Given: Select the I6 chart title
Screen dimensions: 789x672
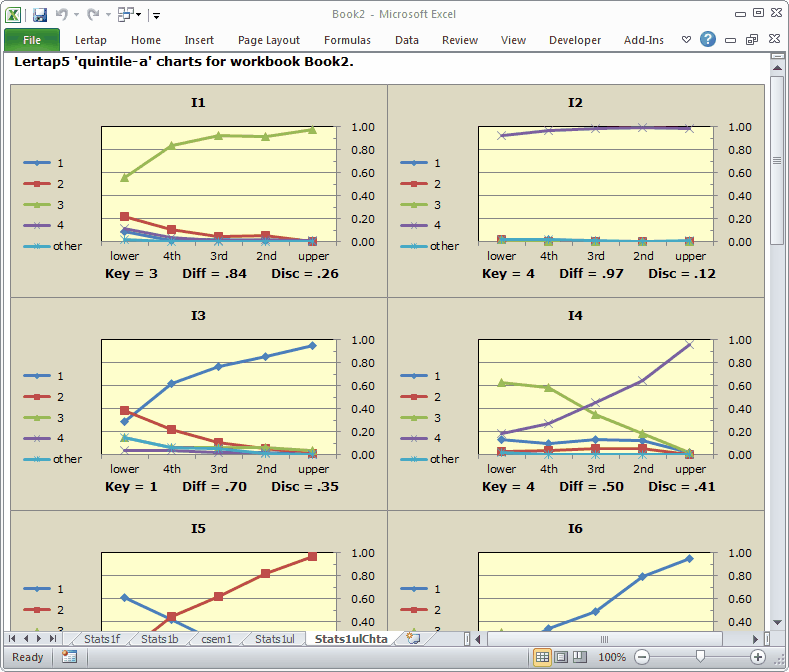Looking at the screenshot, I should (575, 529).
